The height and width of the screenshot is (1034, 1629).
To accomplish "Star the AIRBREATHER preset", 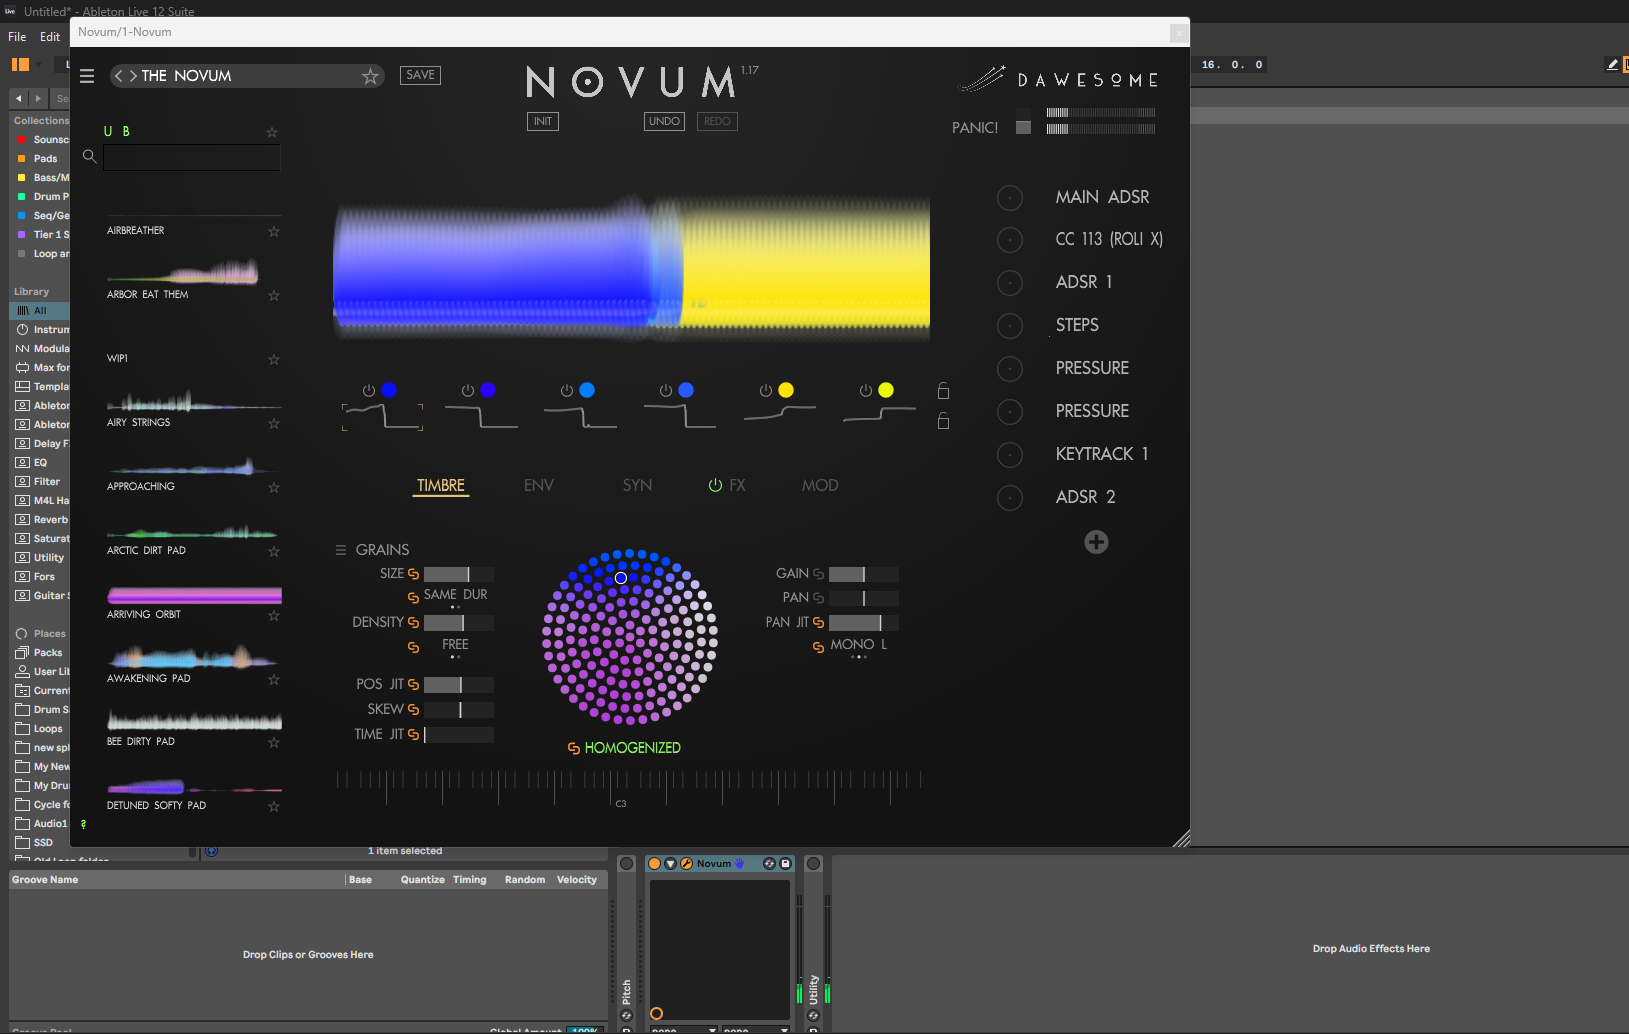I will tap(273, 231).
